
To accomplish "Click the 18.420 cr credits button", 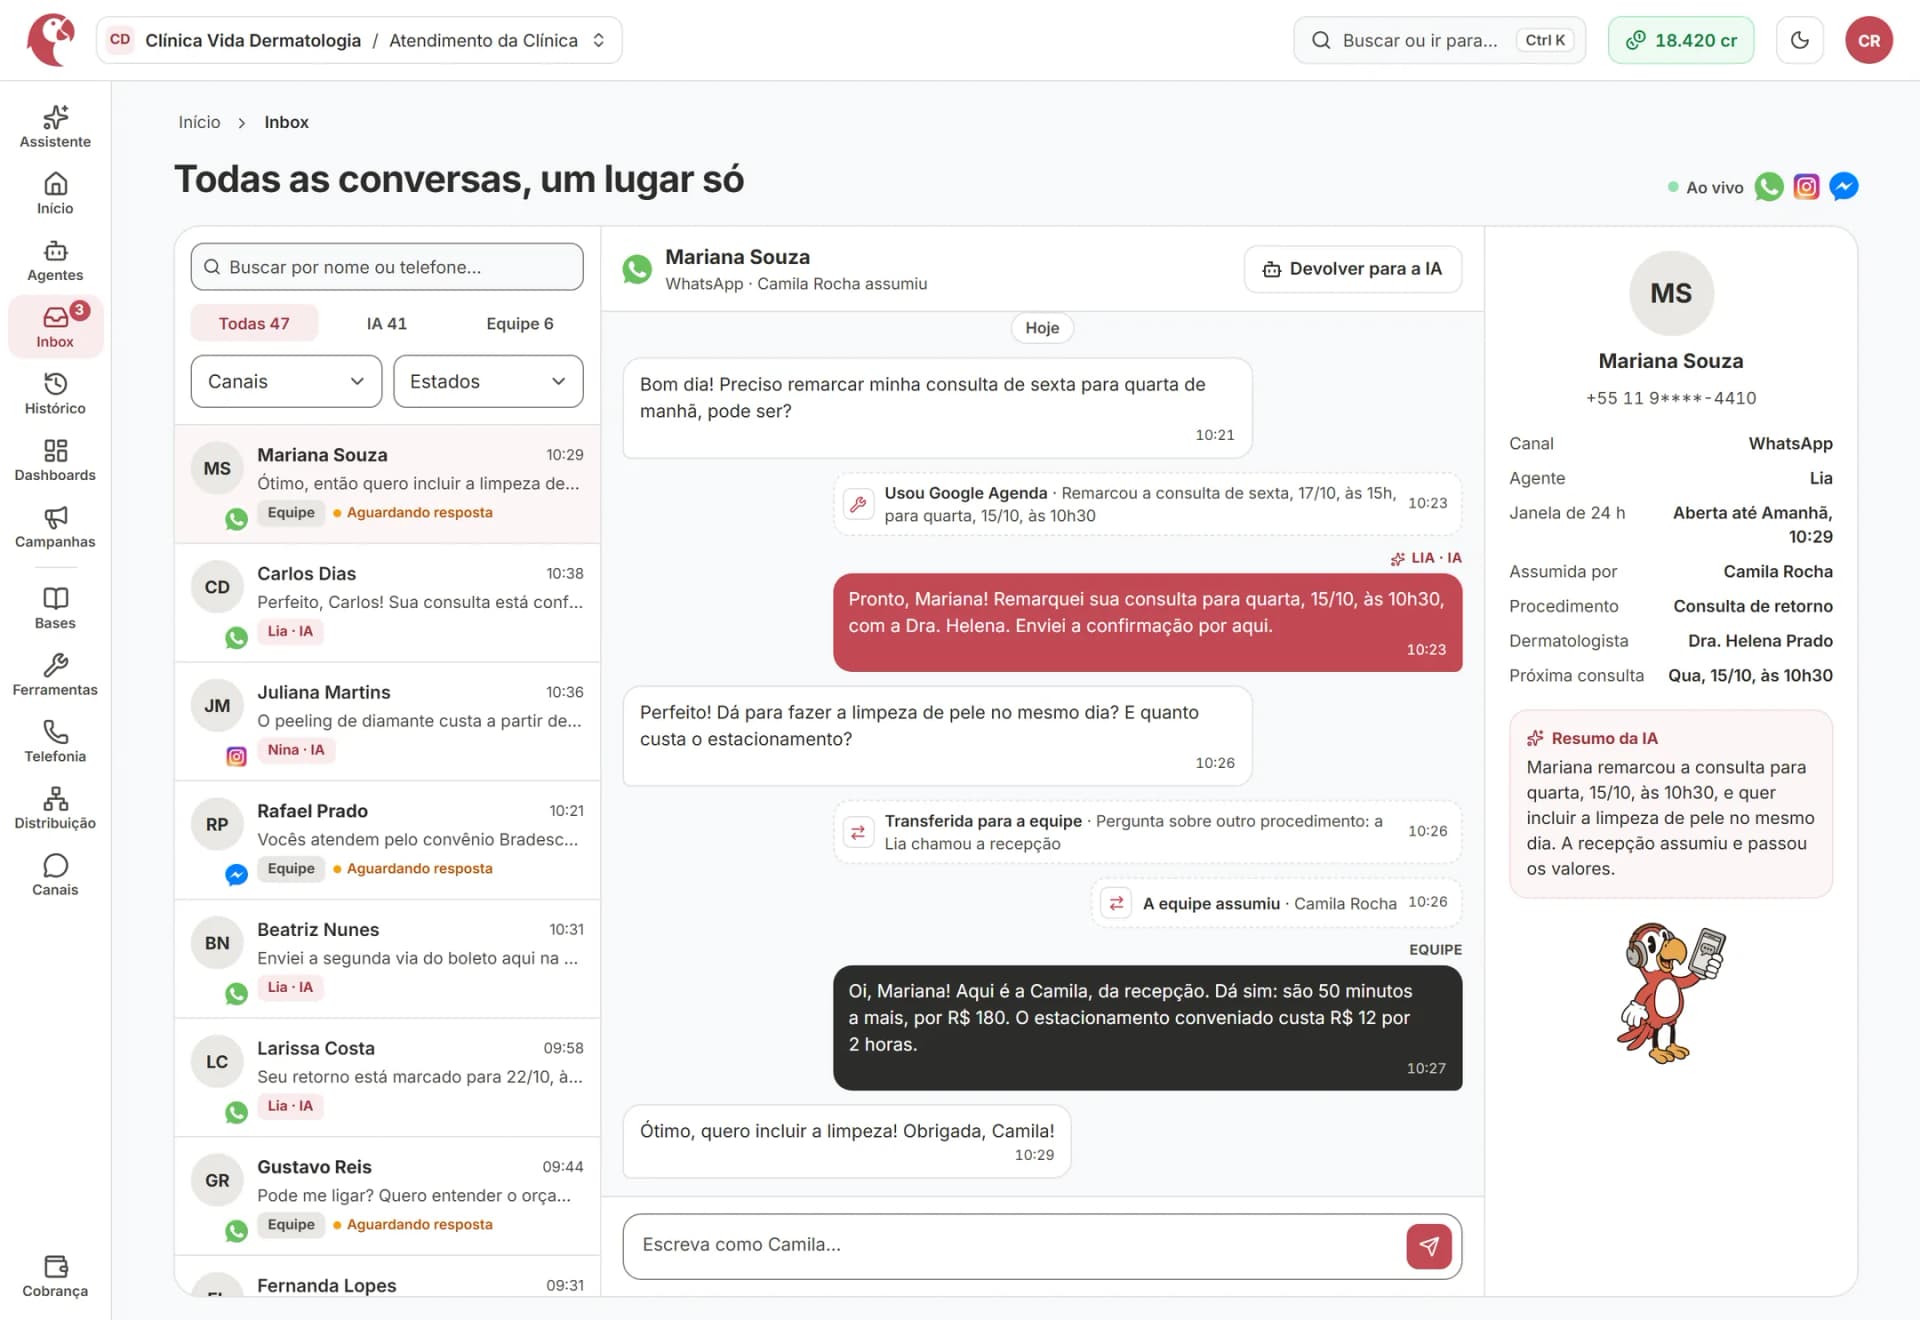I will coord(1680,40).
